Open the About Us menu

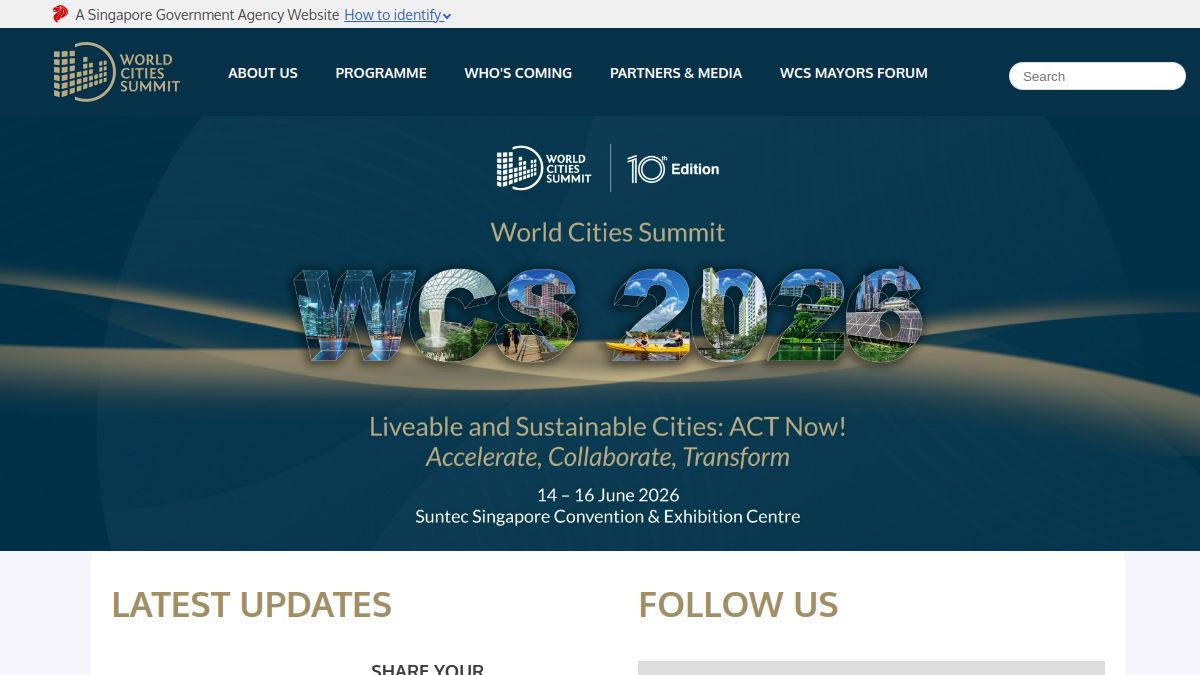263,73
